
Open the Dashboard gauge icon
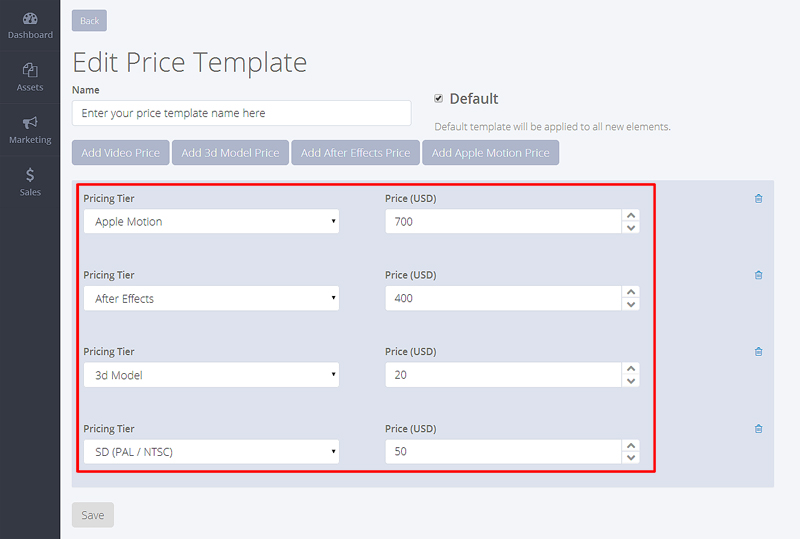coord(30,19)
